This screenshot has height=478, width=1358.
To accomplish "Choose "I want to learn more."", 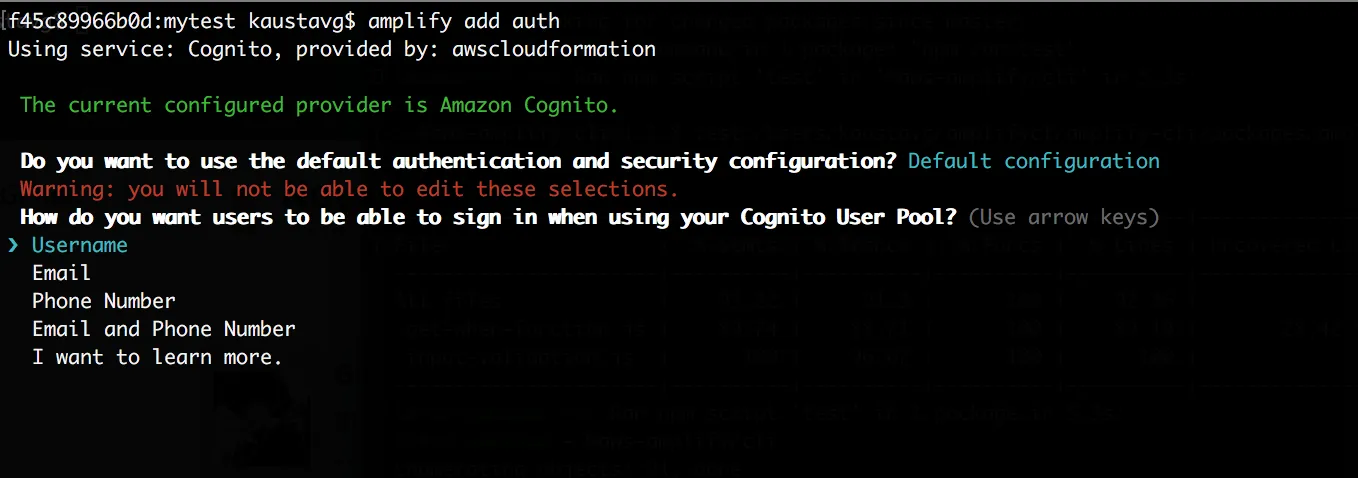I will (x=157, y=357).
